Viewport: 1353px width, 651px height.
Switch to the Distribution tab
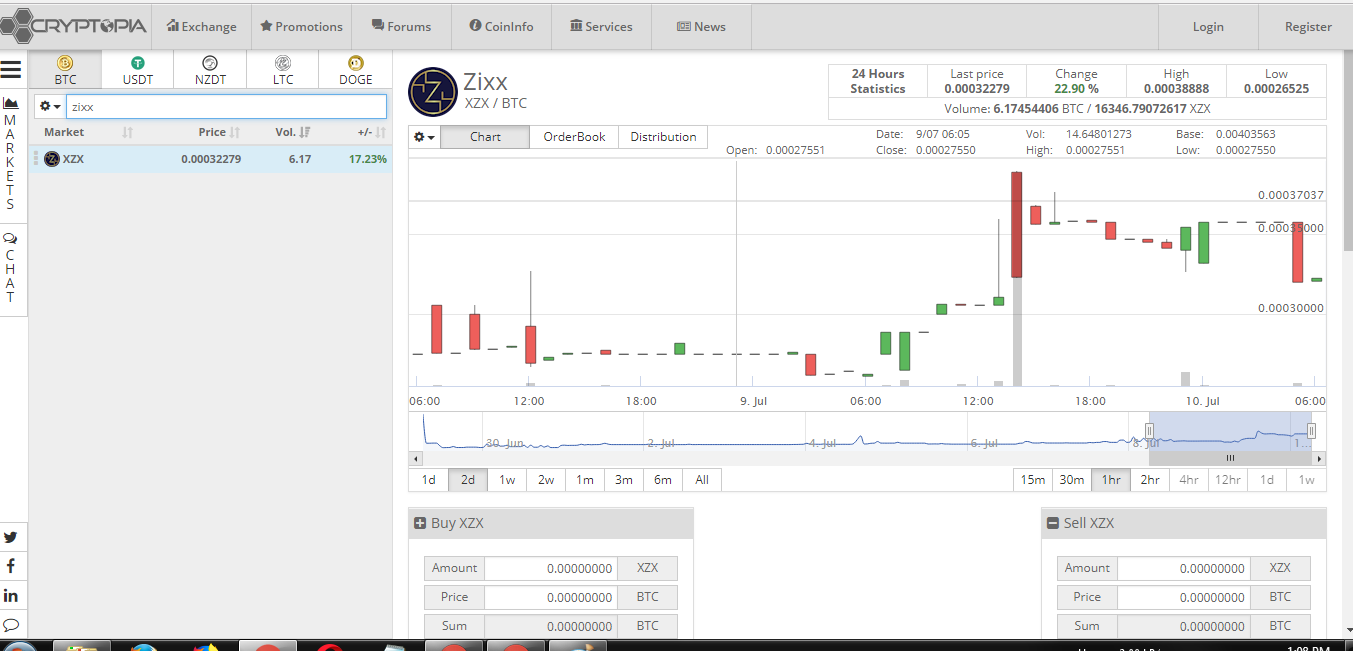click(663, 137)
